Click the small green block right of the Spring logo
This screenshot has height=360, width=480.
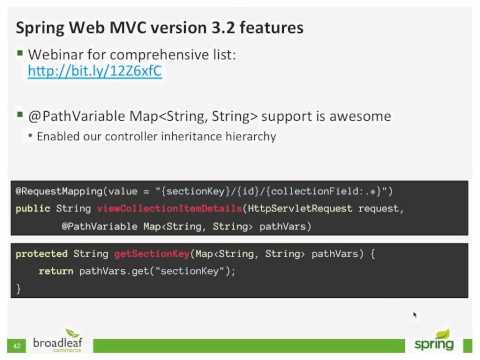pos(468,346)
